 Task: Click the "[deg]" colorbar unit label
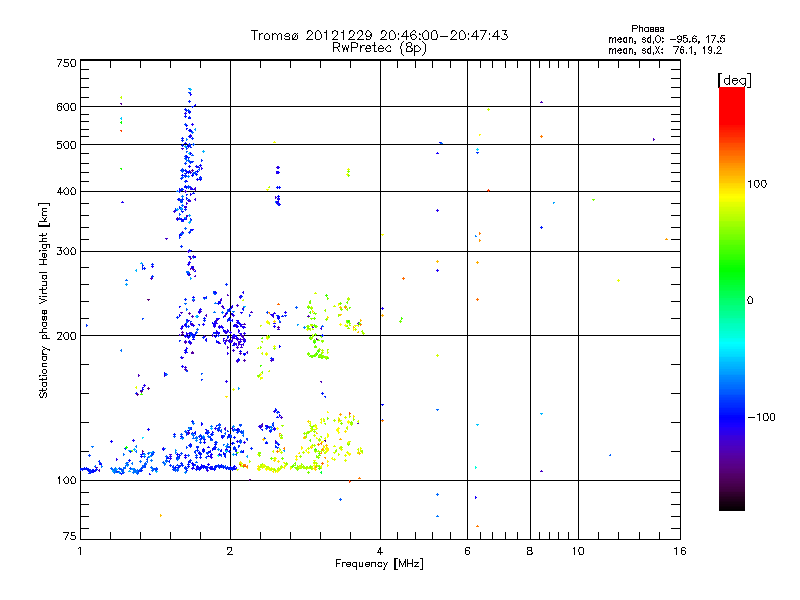[734, 80]
